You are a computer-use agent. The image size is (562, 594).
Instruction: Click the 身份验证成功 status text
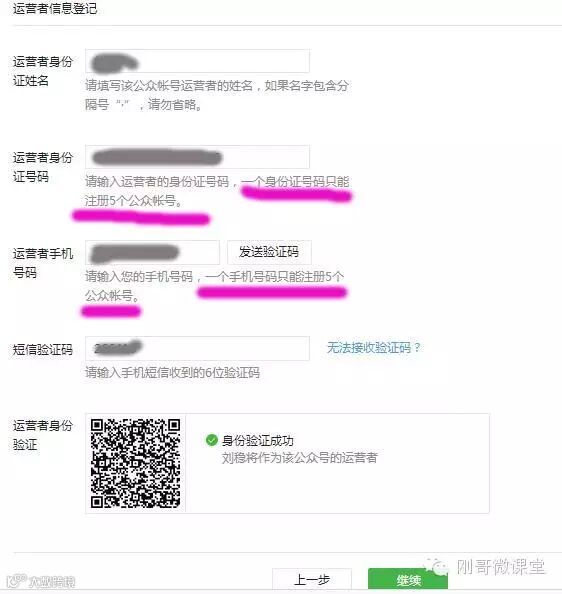[258, 441]
